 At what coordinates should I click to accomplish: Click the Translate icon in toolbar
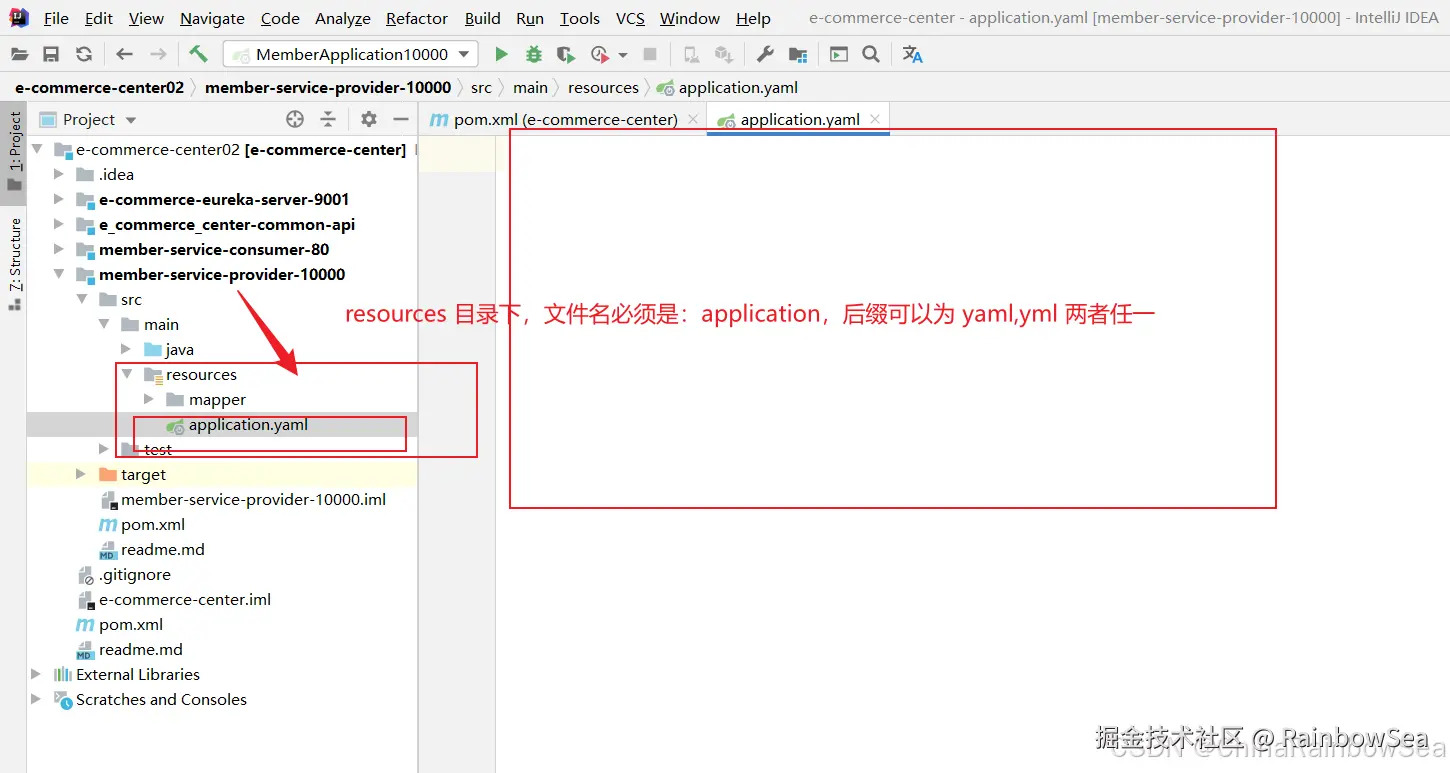click(912, 55)
